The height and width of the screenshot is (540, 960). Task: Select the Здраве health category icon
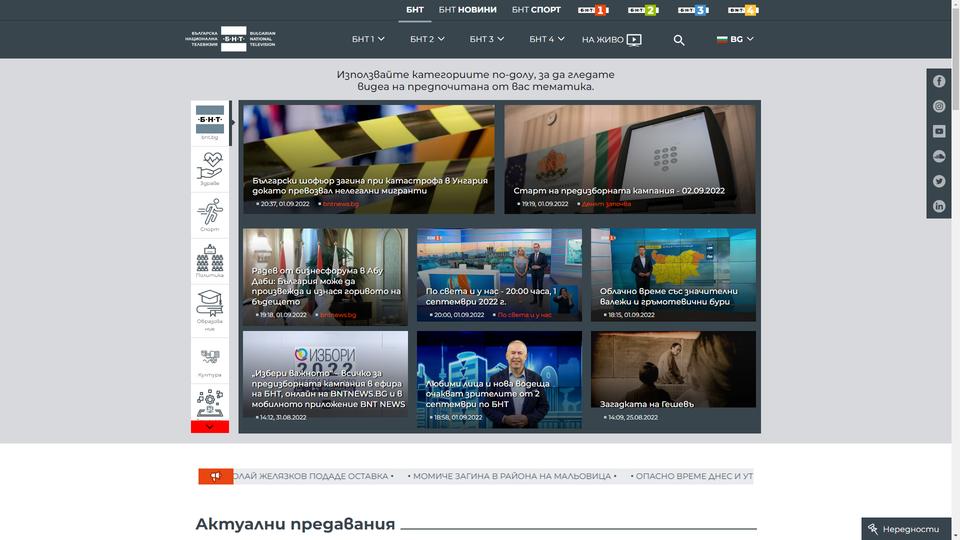210,169
